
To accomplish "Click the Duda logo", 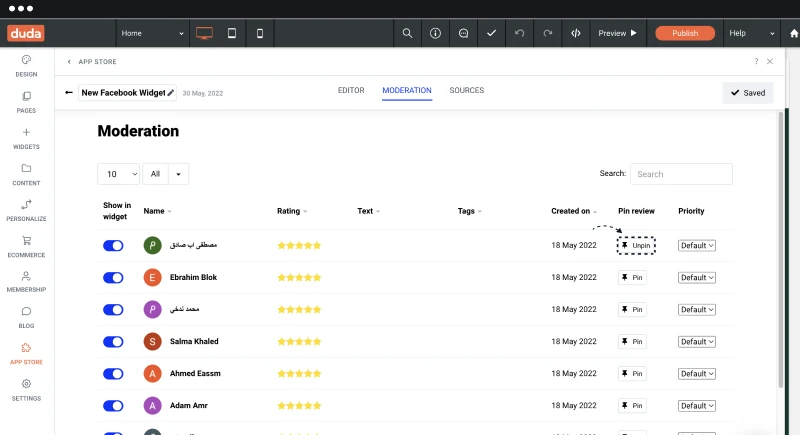I will pyautogui.click(x=26, y=33).
